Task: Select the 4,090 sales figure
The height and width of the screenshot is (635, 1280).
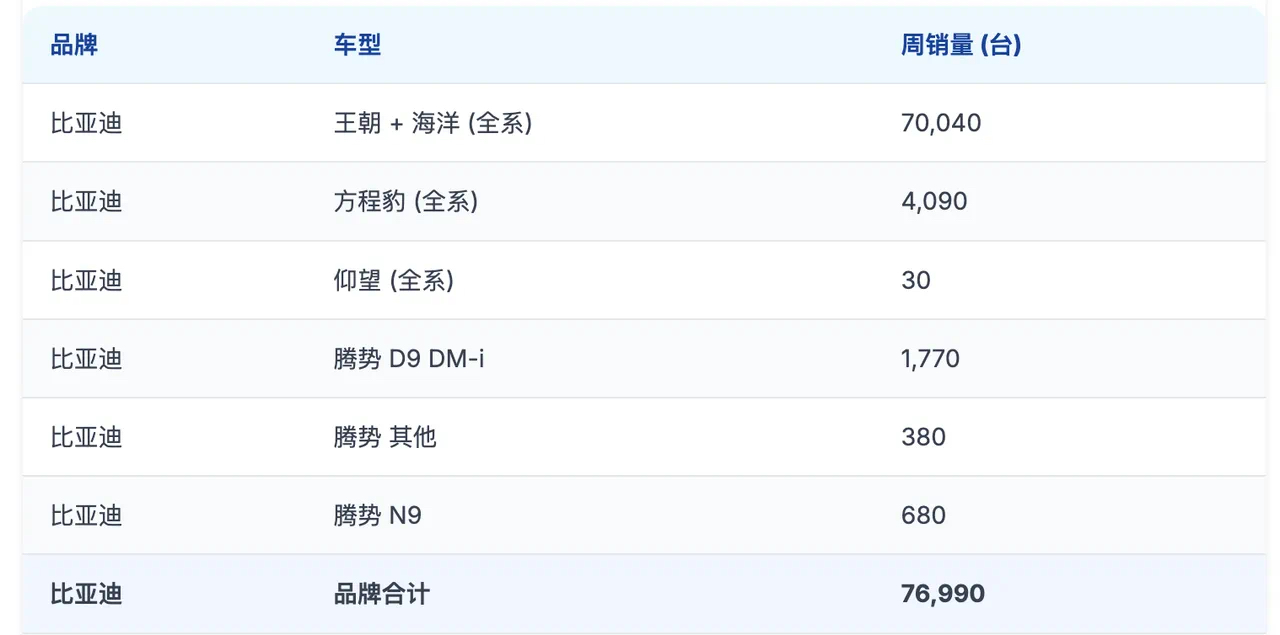Action: coord(934,201)
